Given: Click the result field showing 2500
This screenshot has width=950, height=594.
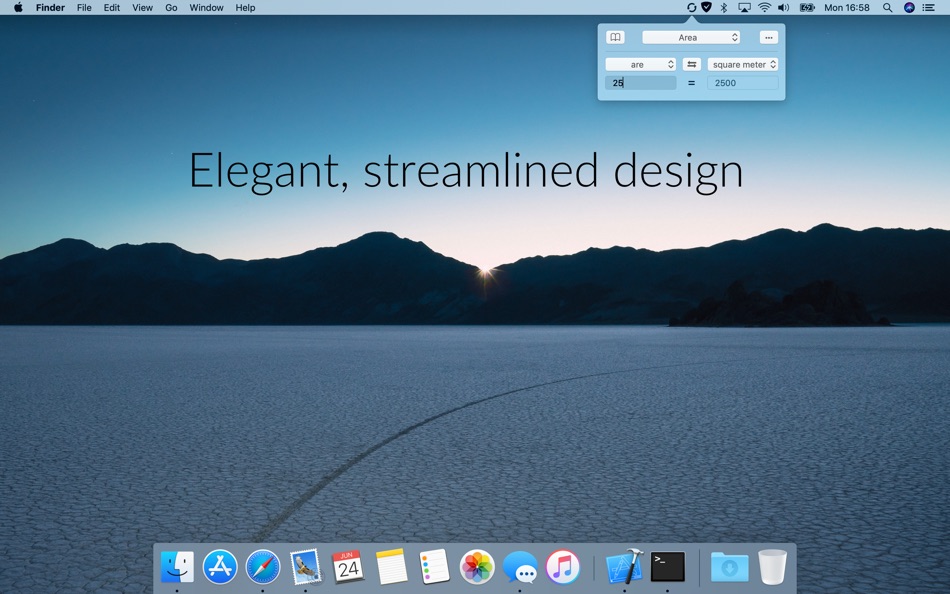Looking at the screenshot, I should click(743, 83).
